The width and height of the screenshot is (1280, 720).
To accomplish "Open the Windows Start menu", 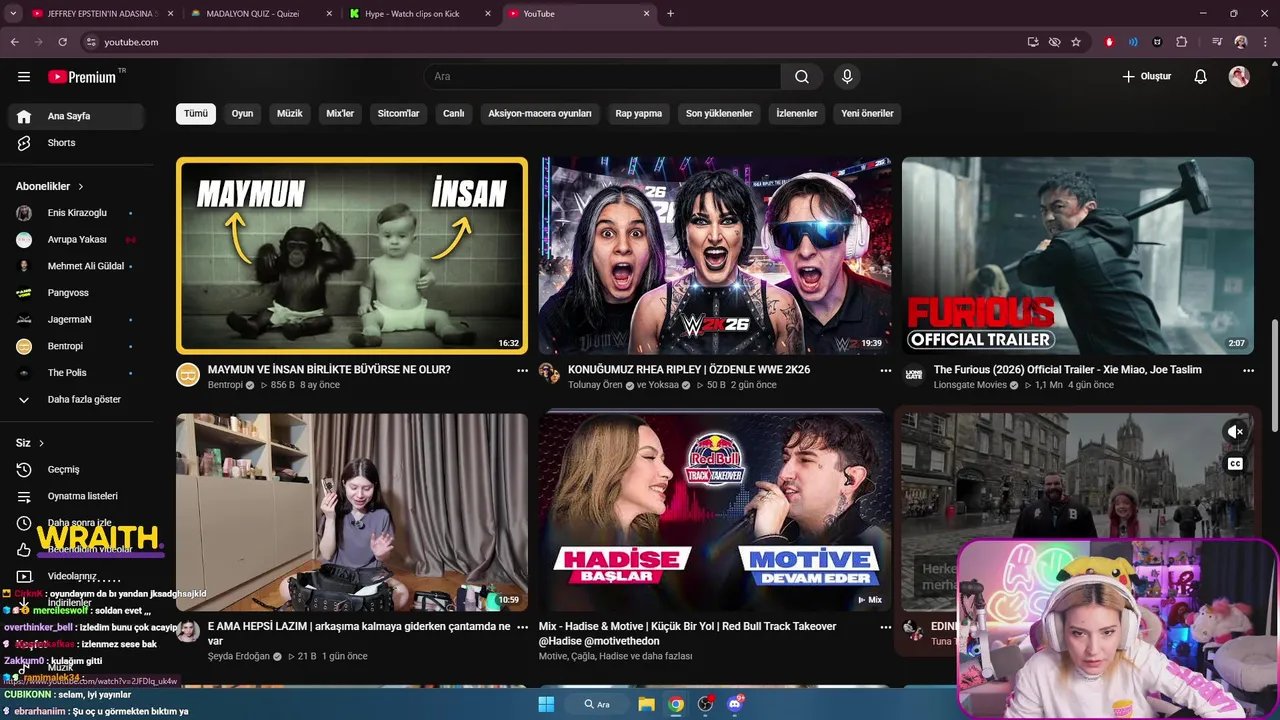I will click(x=546, y=704).
